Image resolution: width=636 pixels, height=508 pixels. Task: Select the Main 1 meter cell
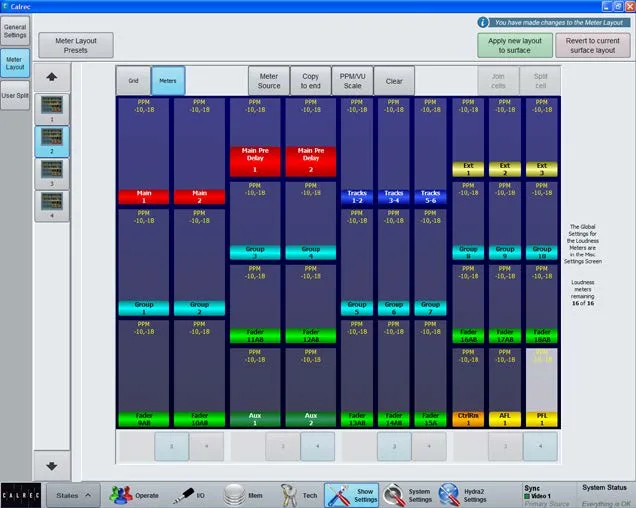coord(144,151)
